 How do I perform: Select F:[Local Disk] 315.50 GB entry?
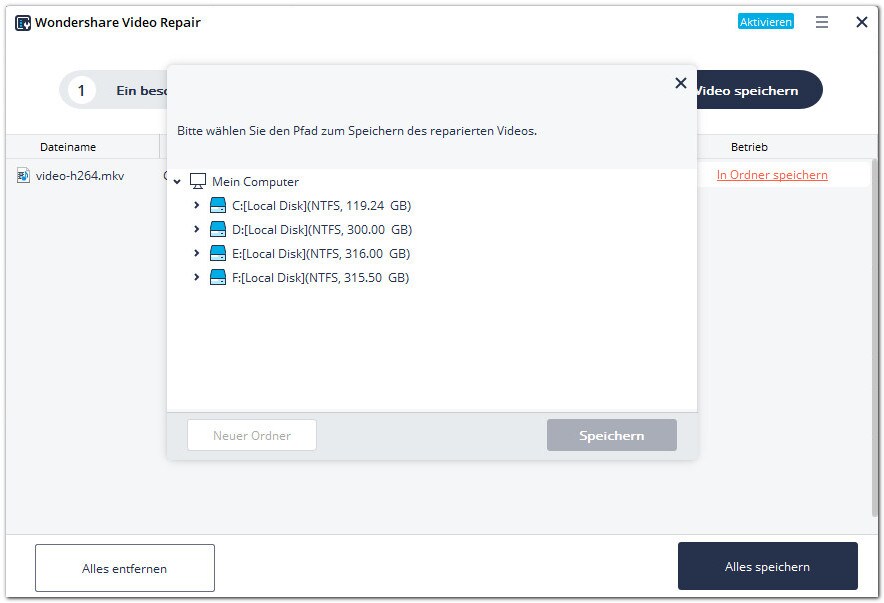[x=320, y=278]
